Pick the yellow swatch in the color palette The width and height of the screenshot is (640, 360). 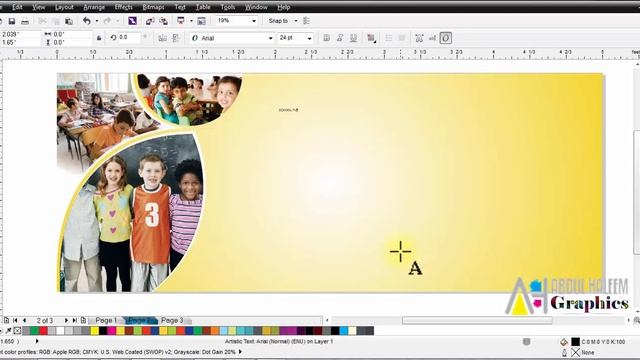pyautogui.click(x=95, y=331)
